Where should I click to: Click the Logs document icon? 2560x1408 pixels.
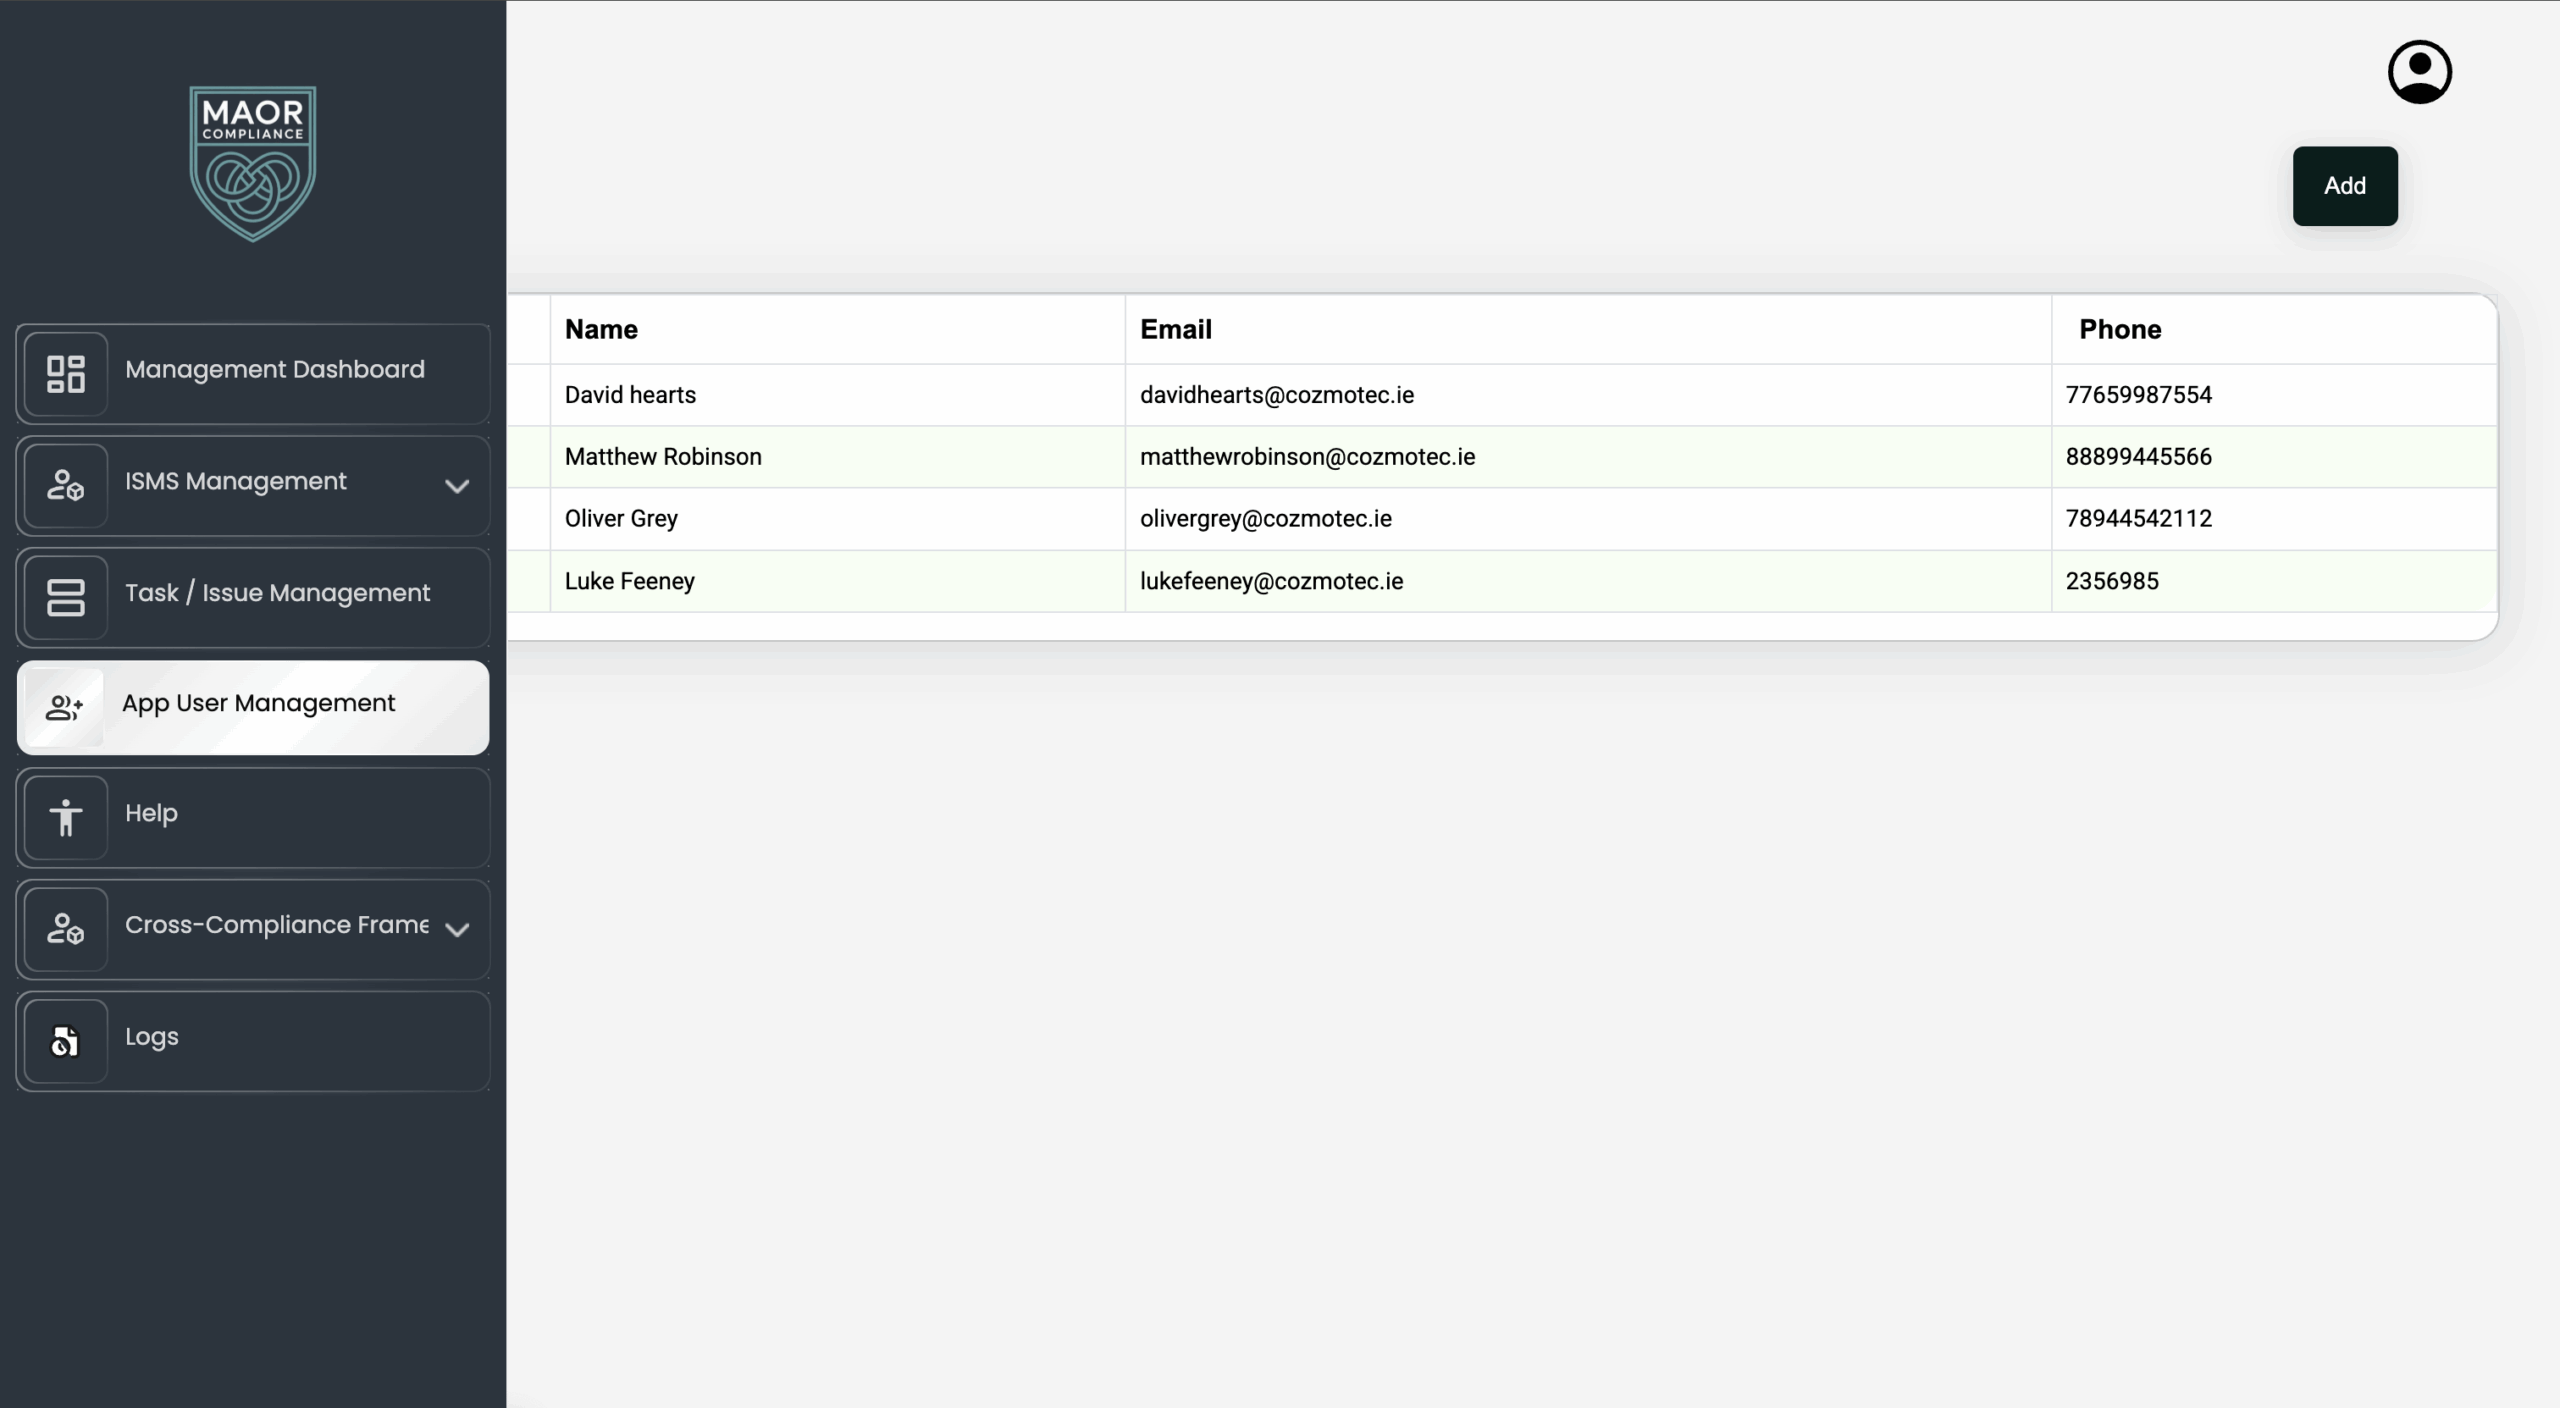click(x=65, y=1041)
